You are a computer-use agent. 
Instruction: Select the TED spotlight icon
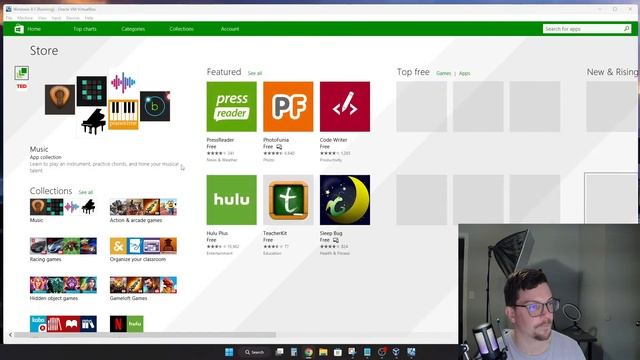point(22,86)
